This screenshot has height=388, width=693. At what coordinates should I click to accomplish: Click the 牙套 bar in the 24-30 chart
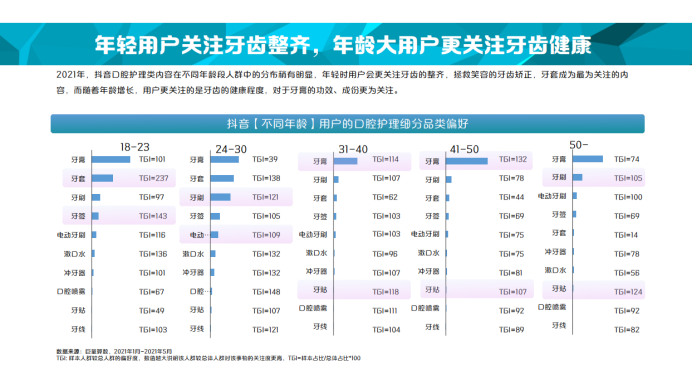[x=222, y=179]
